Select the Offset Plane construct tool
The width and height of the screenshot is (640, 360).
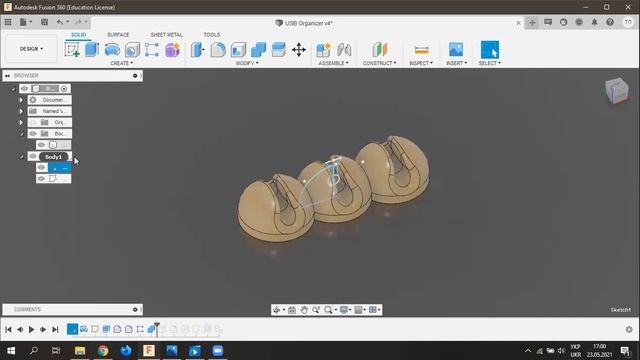click(x=379, y=50)
